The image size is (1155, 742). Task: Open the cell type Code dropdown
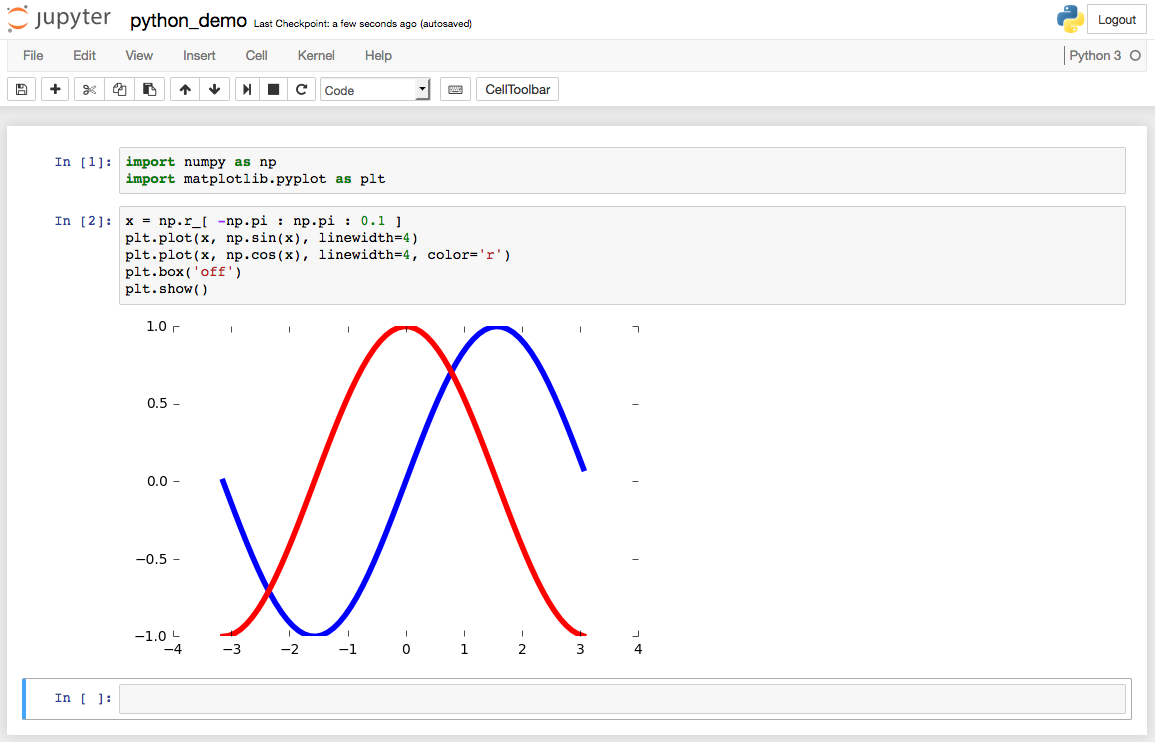pos(375,90)
